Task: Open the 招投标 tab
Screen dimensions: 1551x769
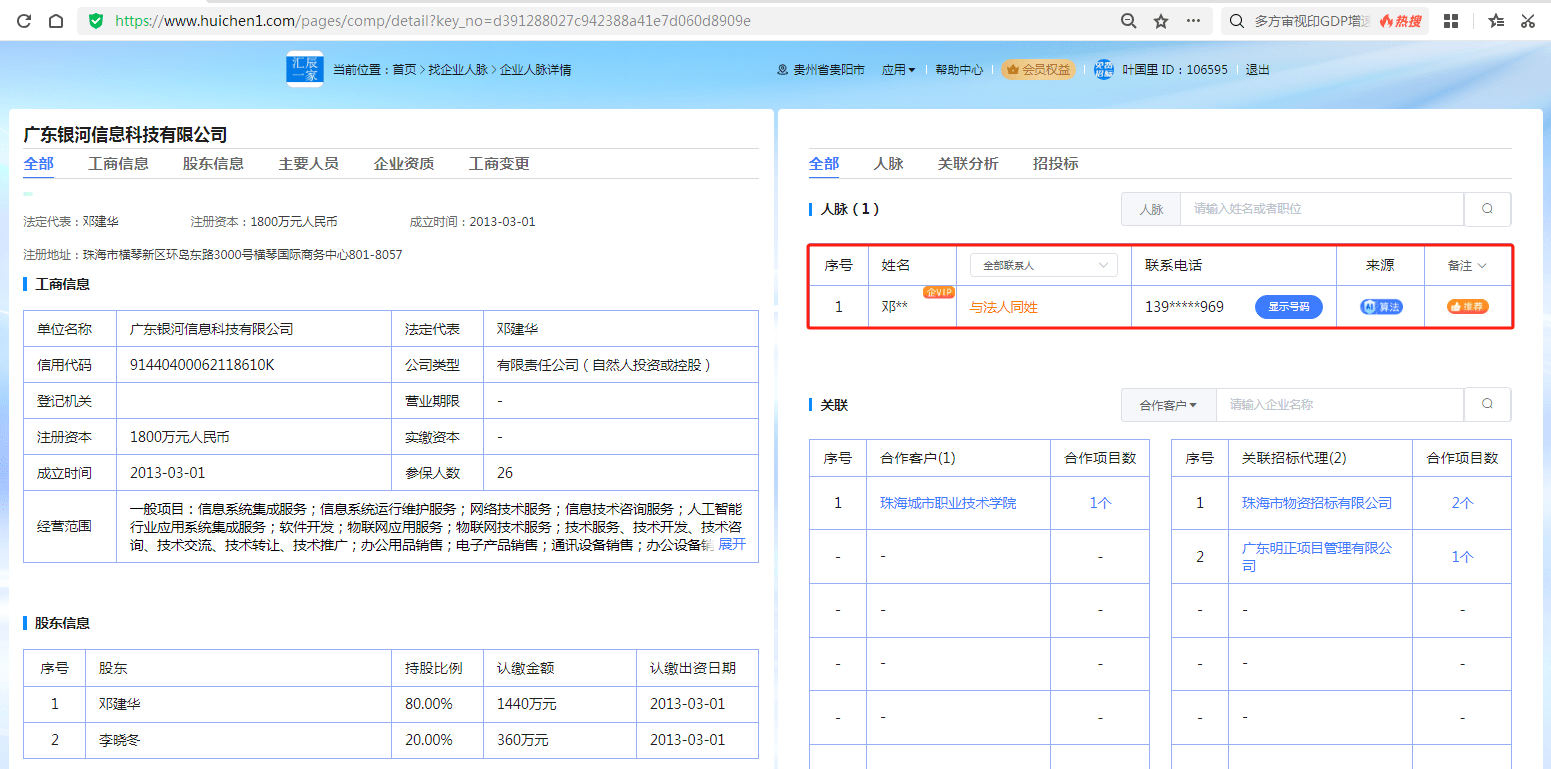Action: (1055, 164)
